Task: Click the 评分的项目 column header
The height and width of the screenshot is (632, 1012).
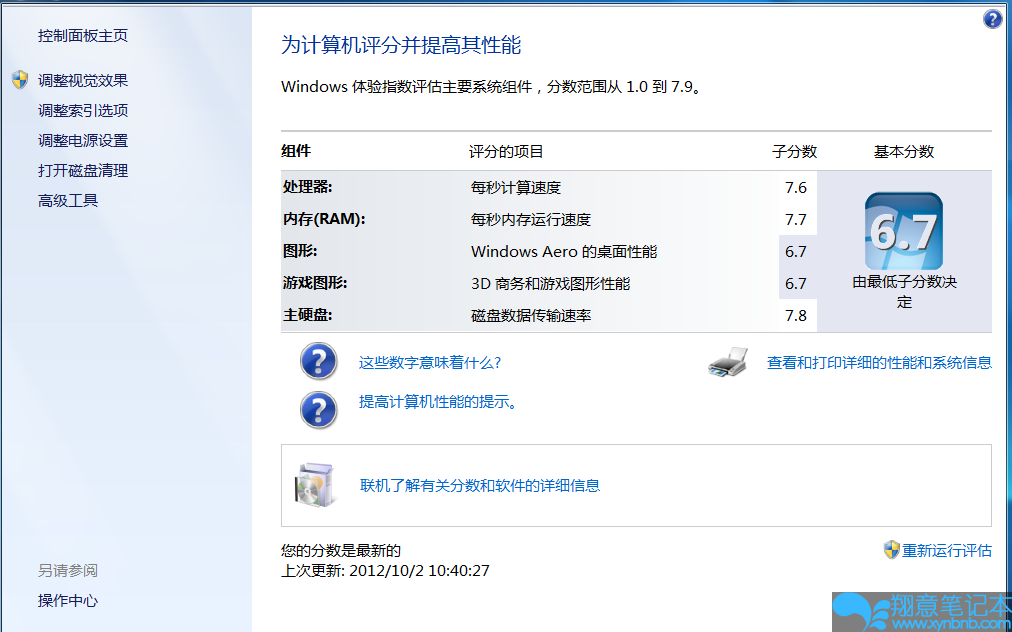Action: 506,152
